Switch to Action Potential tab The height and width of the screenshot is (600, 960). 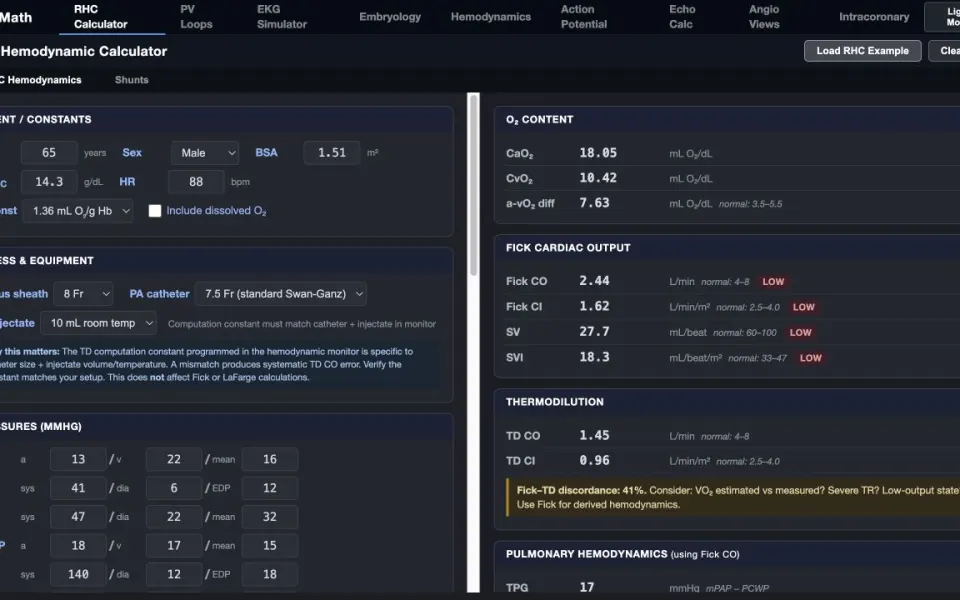(583, 17)
